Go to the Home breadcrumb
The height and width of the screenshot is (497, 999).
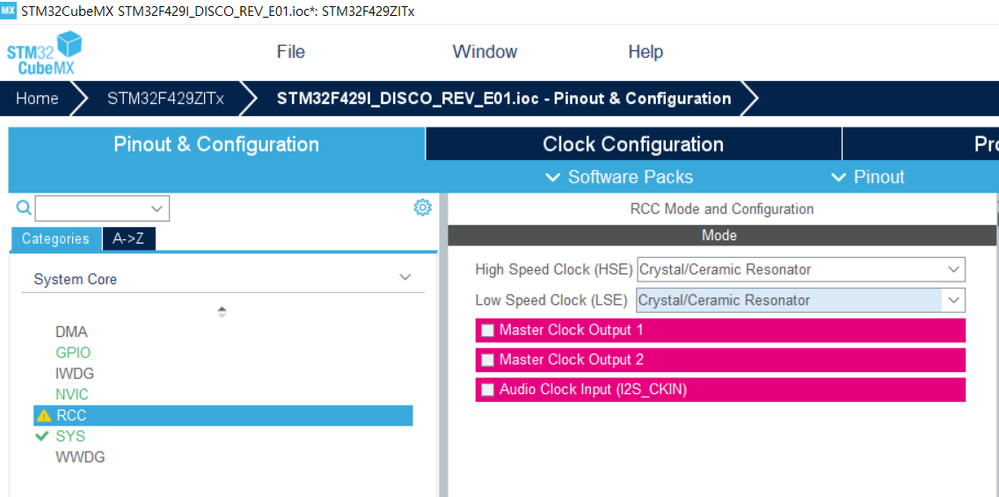pos(37,99)
